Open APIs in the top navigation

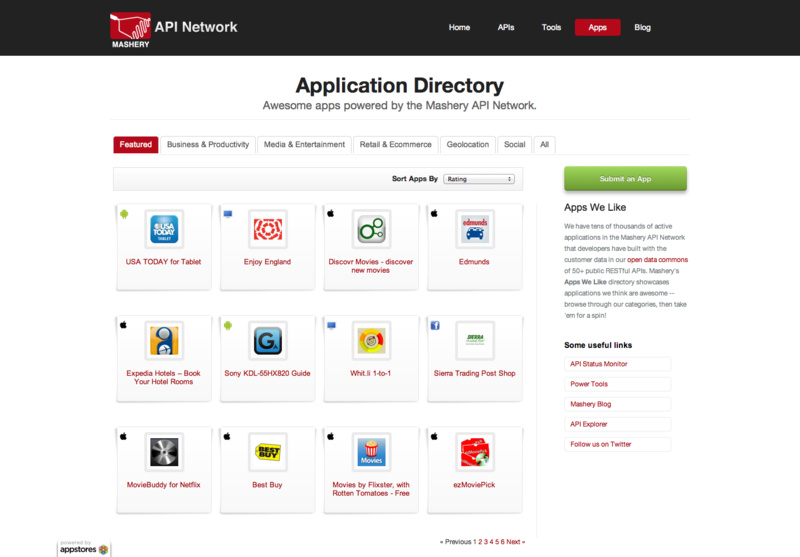[506, 28]
